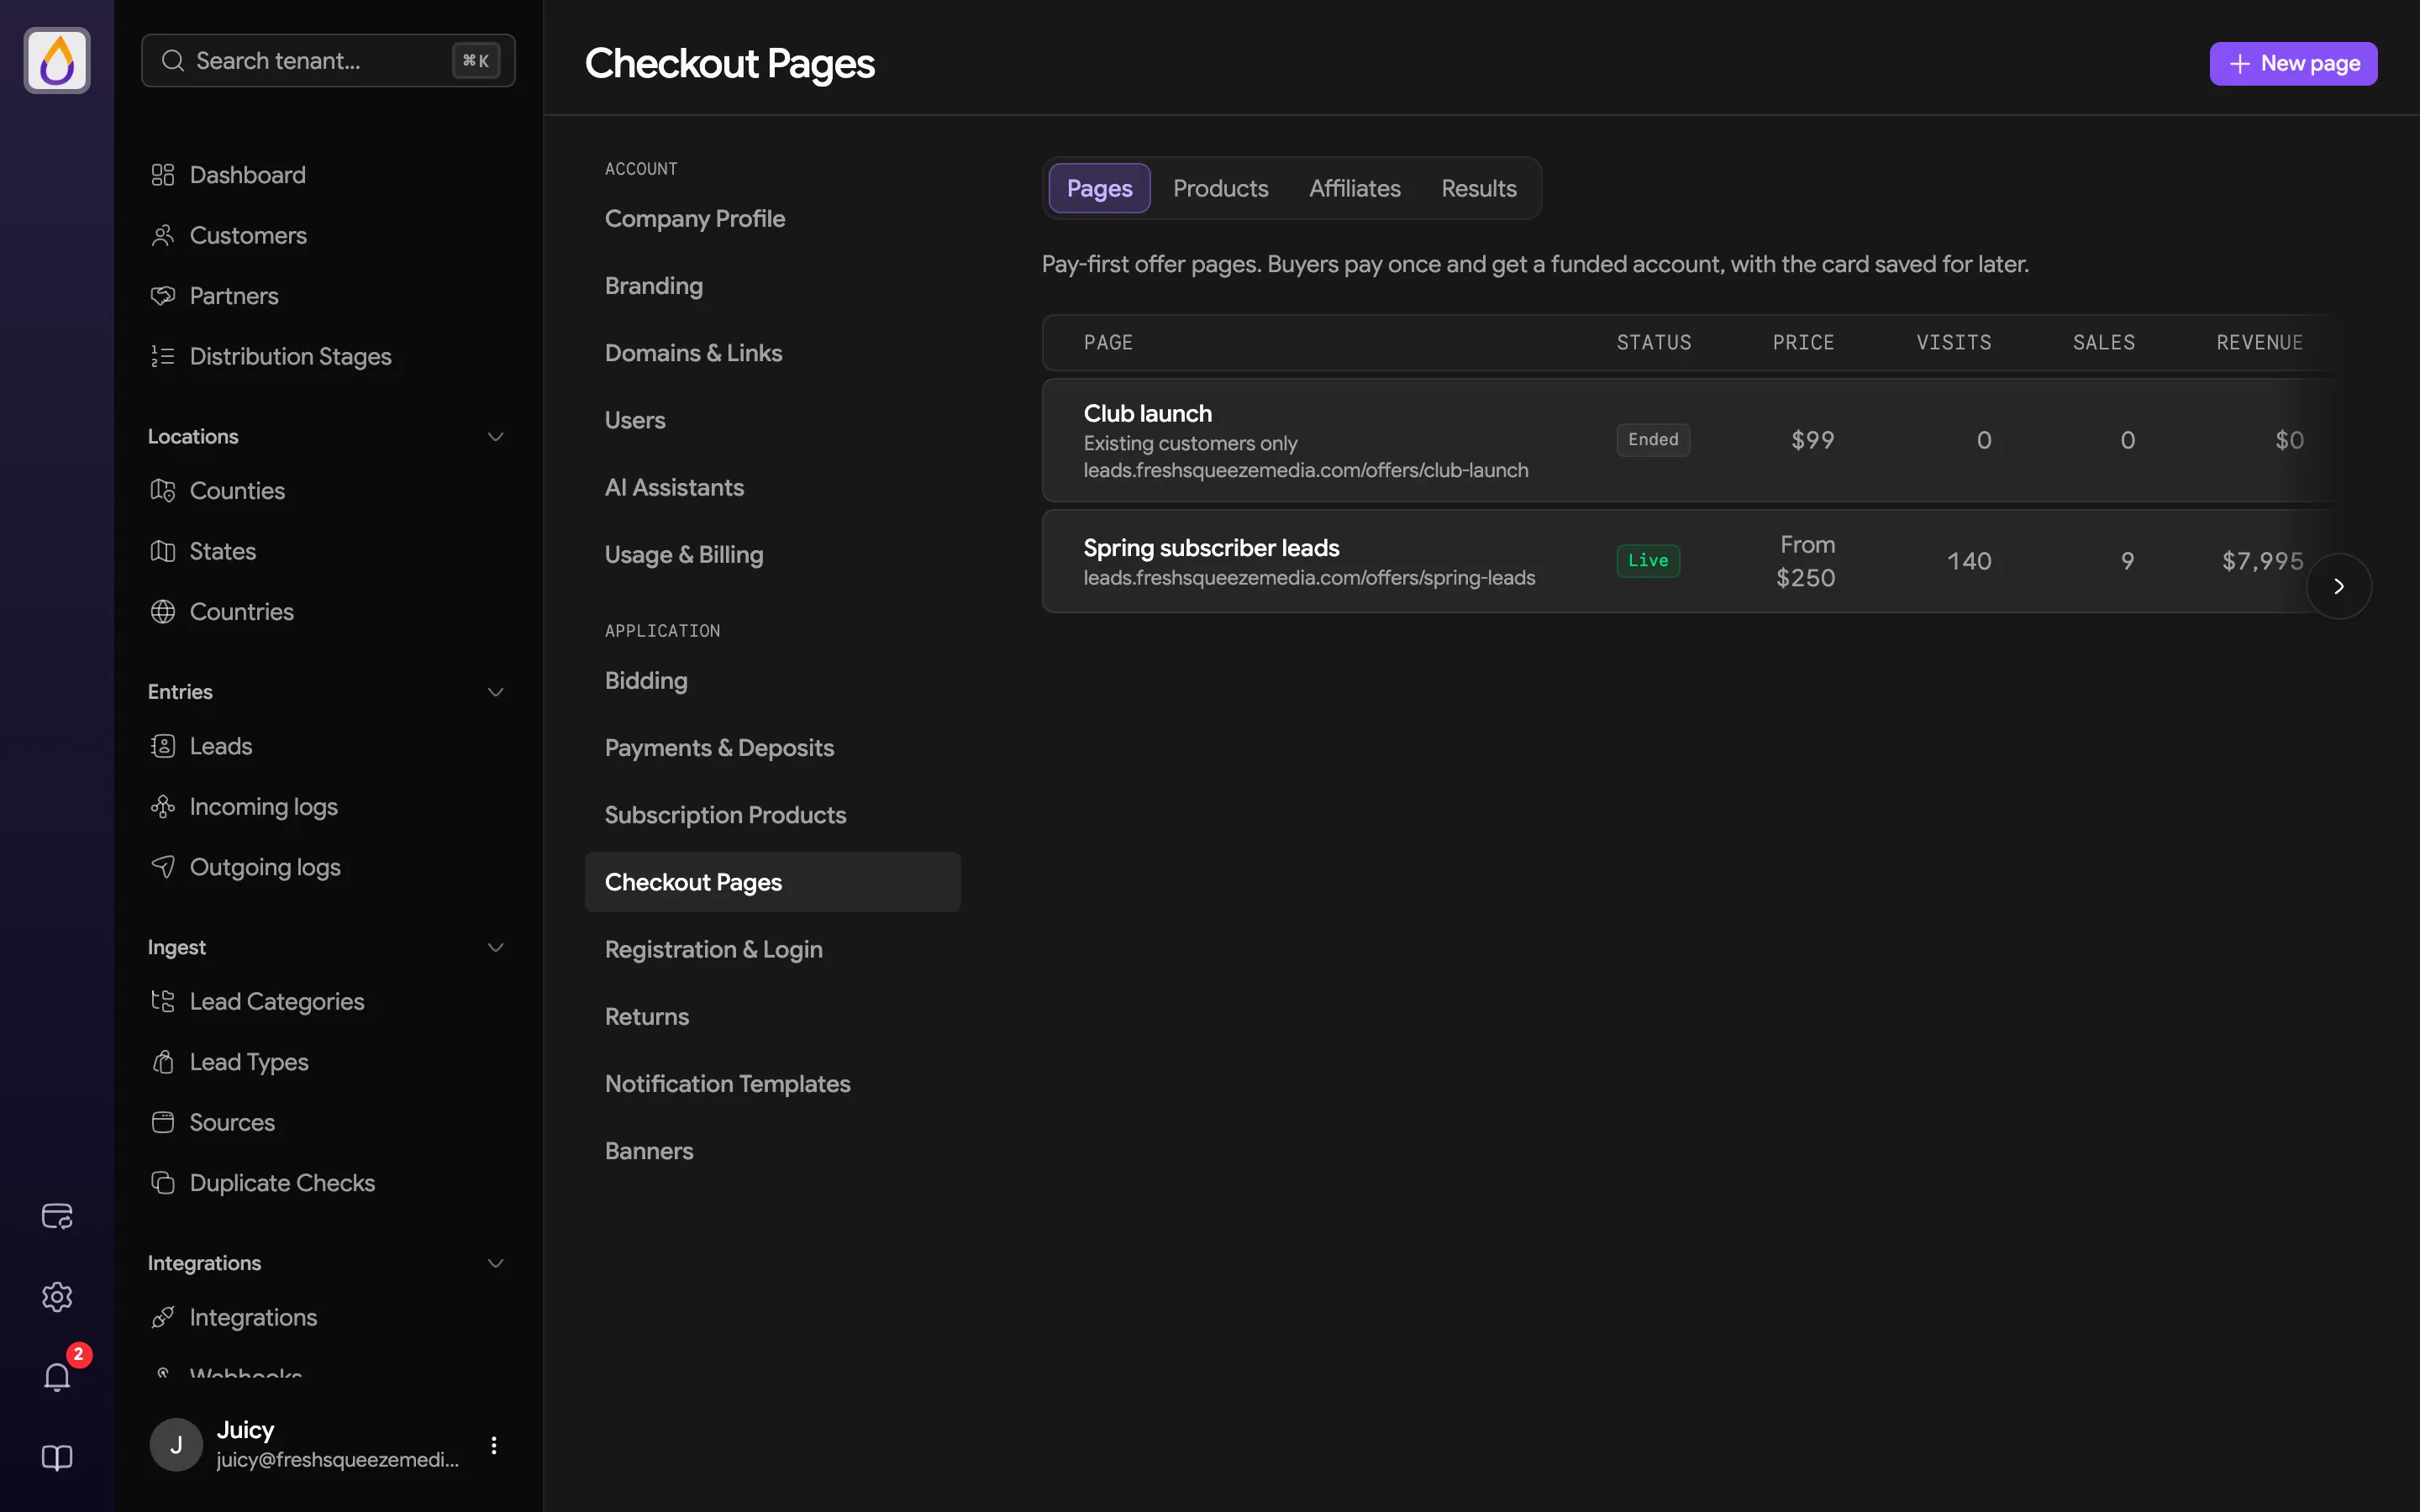Open the documentation book icon
This screenshot has width=2420, height=1512.
[x=57, y=1458]
